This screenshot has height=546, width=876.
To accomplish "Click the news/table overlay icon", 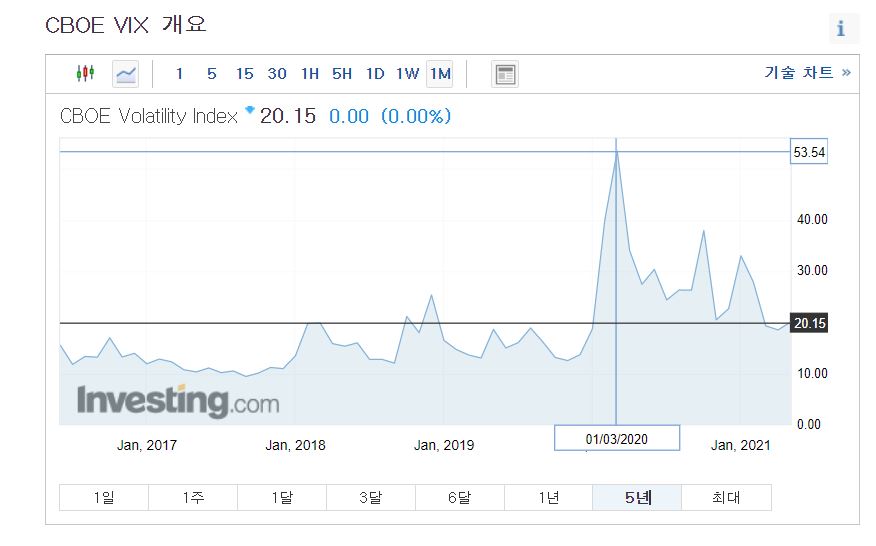I will pyautogui.click(x=505, y=74).
